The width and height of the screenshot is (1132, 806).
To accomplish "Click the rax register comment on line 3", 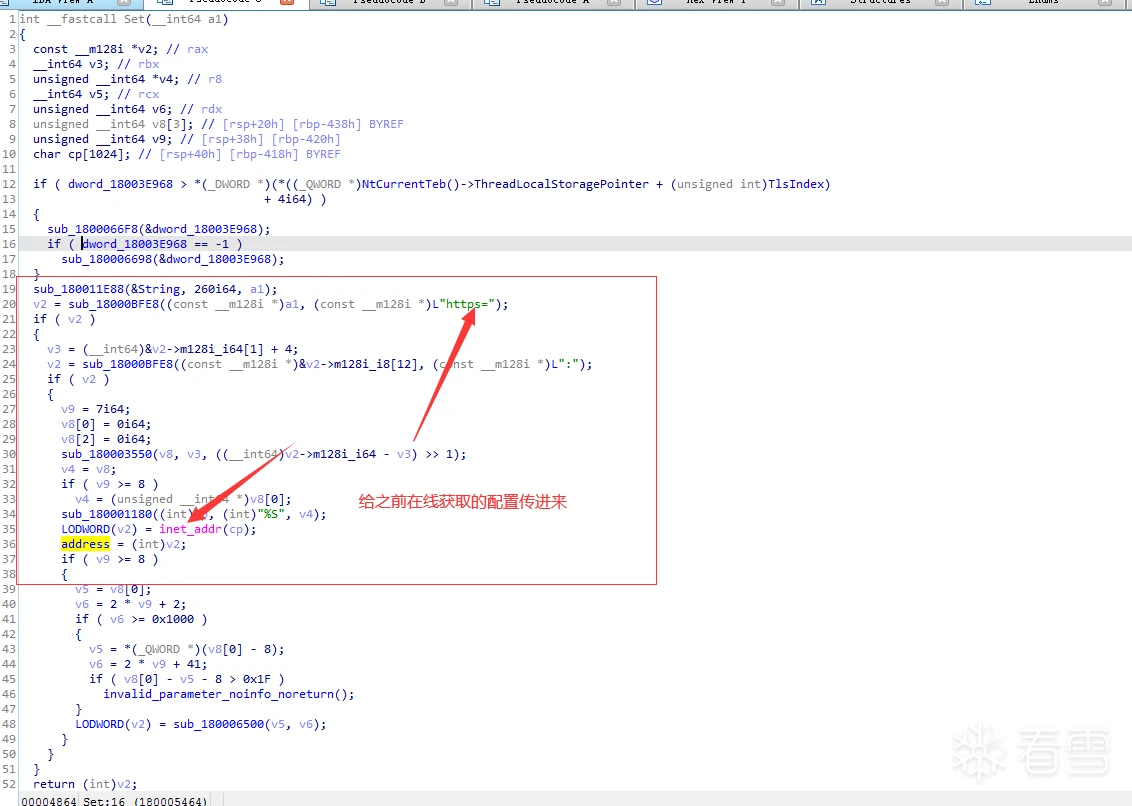I will click(198, 49).
